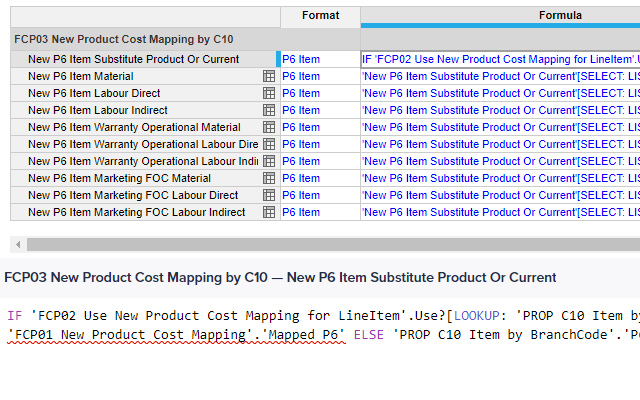Viewport: 640px width, 400px height.
Task: Click P6 Item format cell for New P6 Item Material
Action: 320,76
